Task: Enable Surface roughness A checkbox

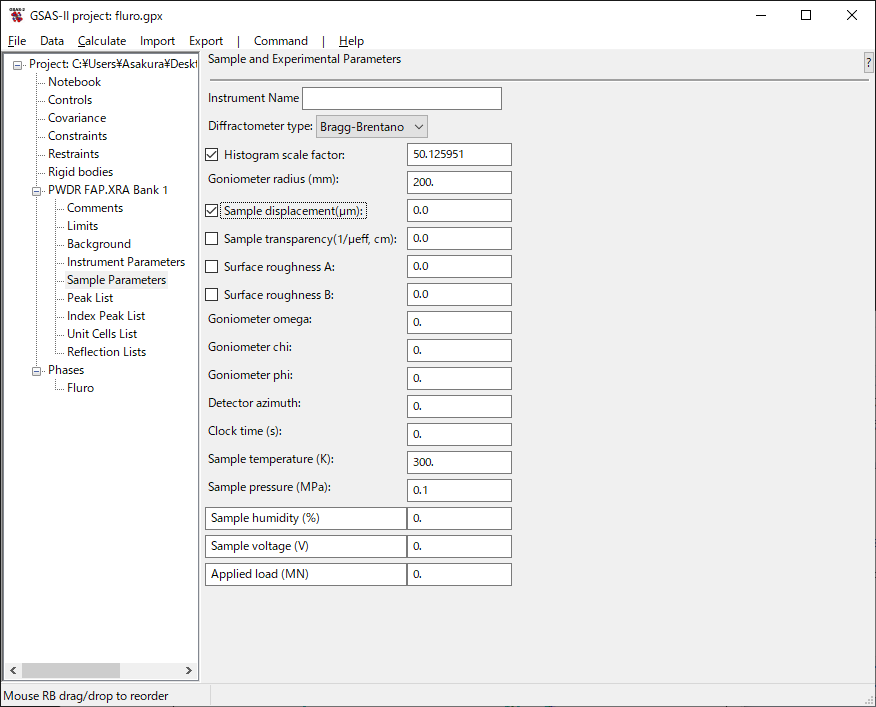Action: pyautogui.click(x=211, y=267)
